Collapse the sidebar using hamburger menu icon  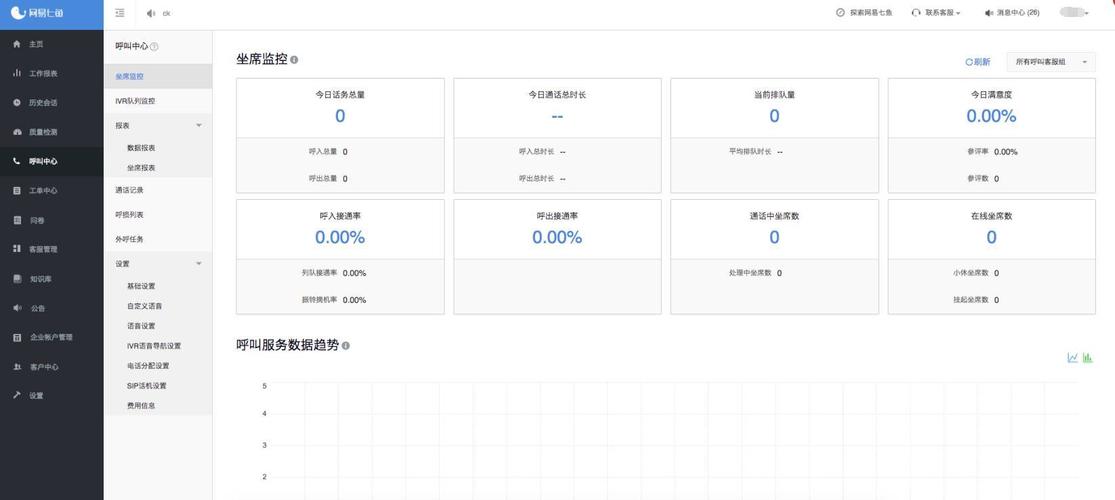119,13
